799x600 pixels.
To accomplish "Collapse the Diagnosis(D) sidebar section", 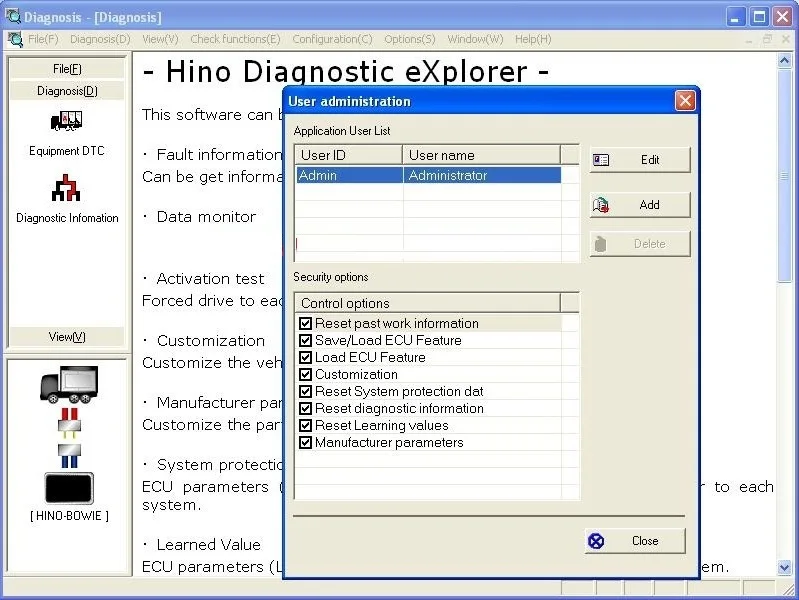I will (67, 91).
